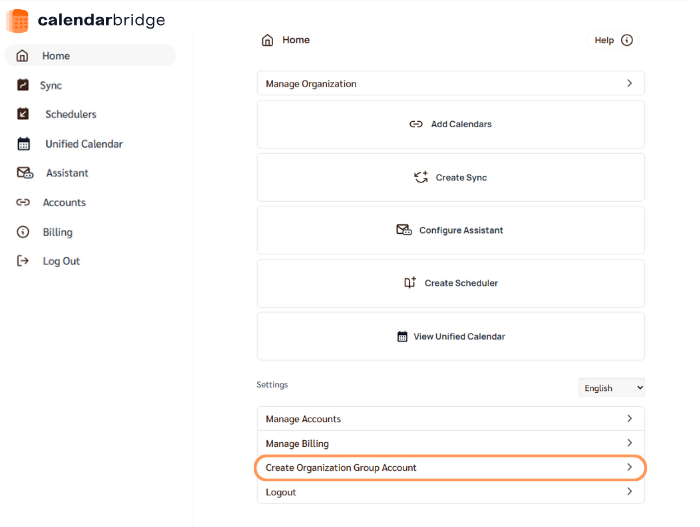The height and width of the screenshot is (527, 700).
Task: Click Logout in the Settings list
Action: [x=451, y=492]
